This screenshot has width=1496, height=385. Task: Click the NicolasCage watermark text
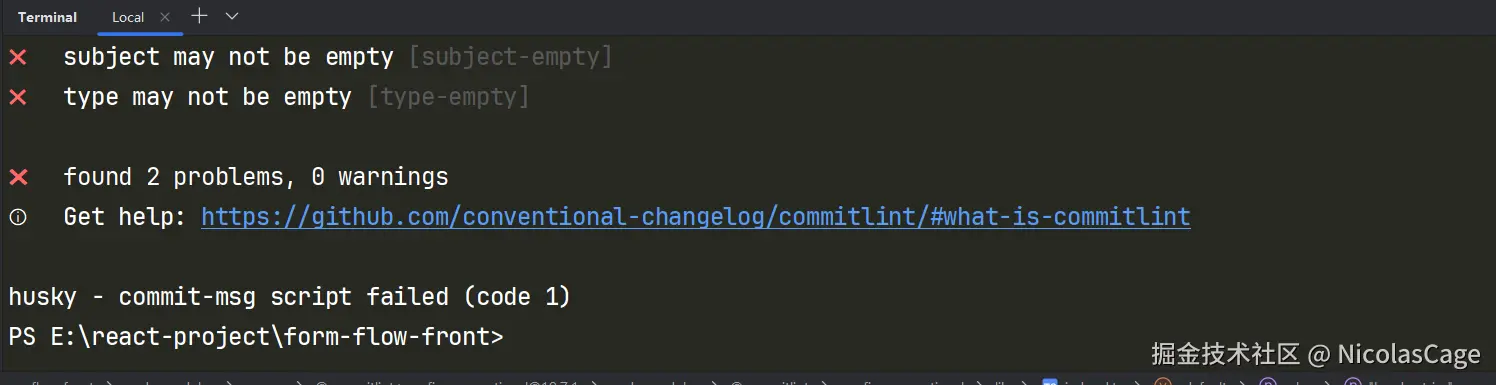[x=1408, y=355]
